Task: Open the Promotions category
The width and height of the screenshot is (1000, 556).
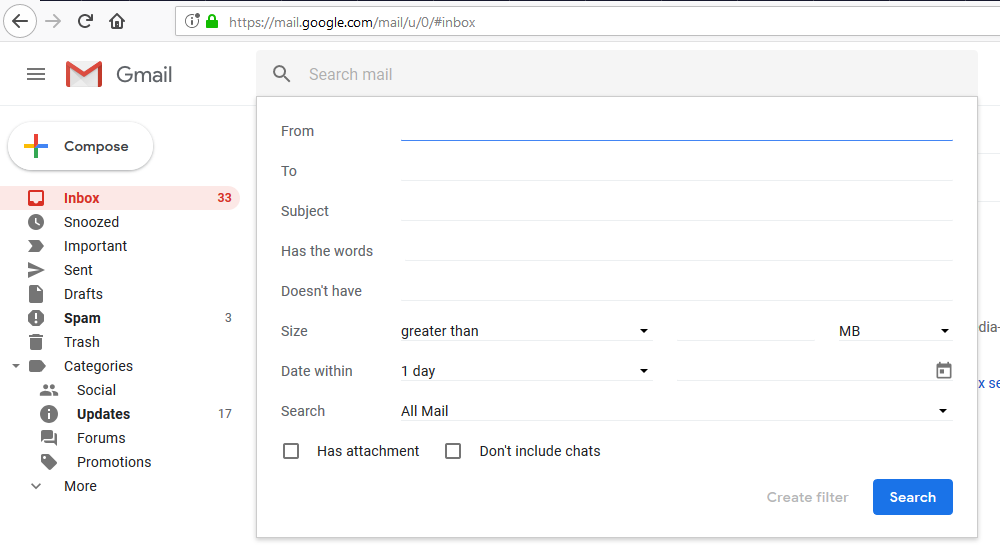Action: click(x=114, y=462)
